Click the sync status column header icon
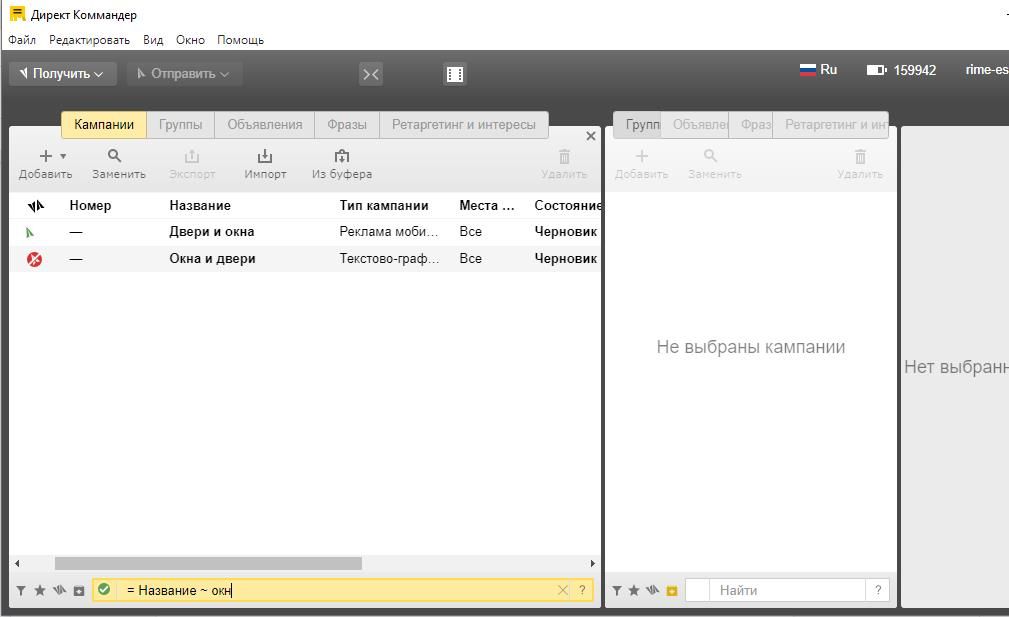Image resolution: width=1009 pixels, height=617 pixels. [x=36, y=206]
